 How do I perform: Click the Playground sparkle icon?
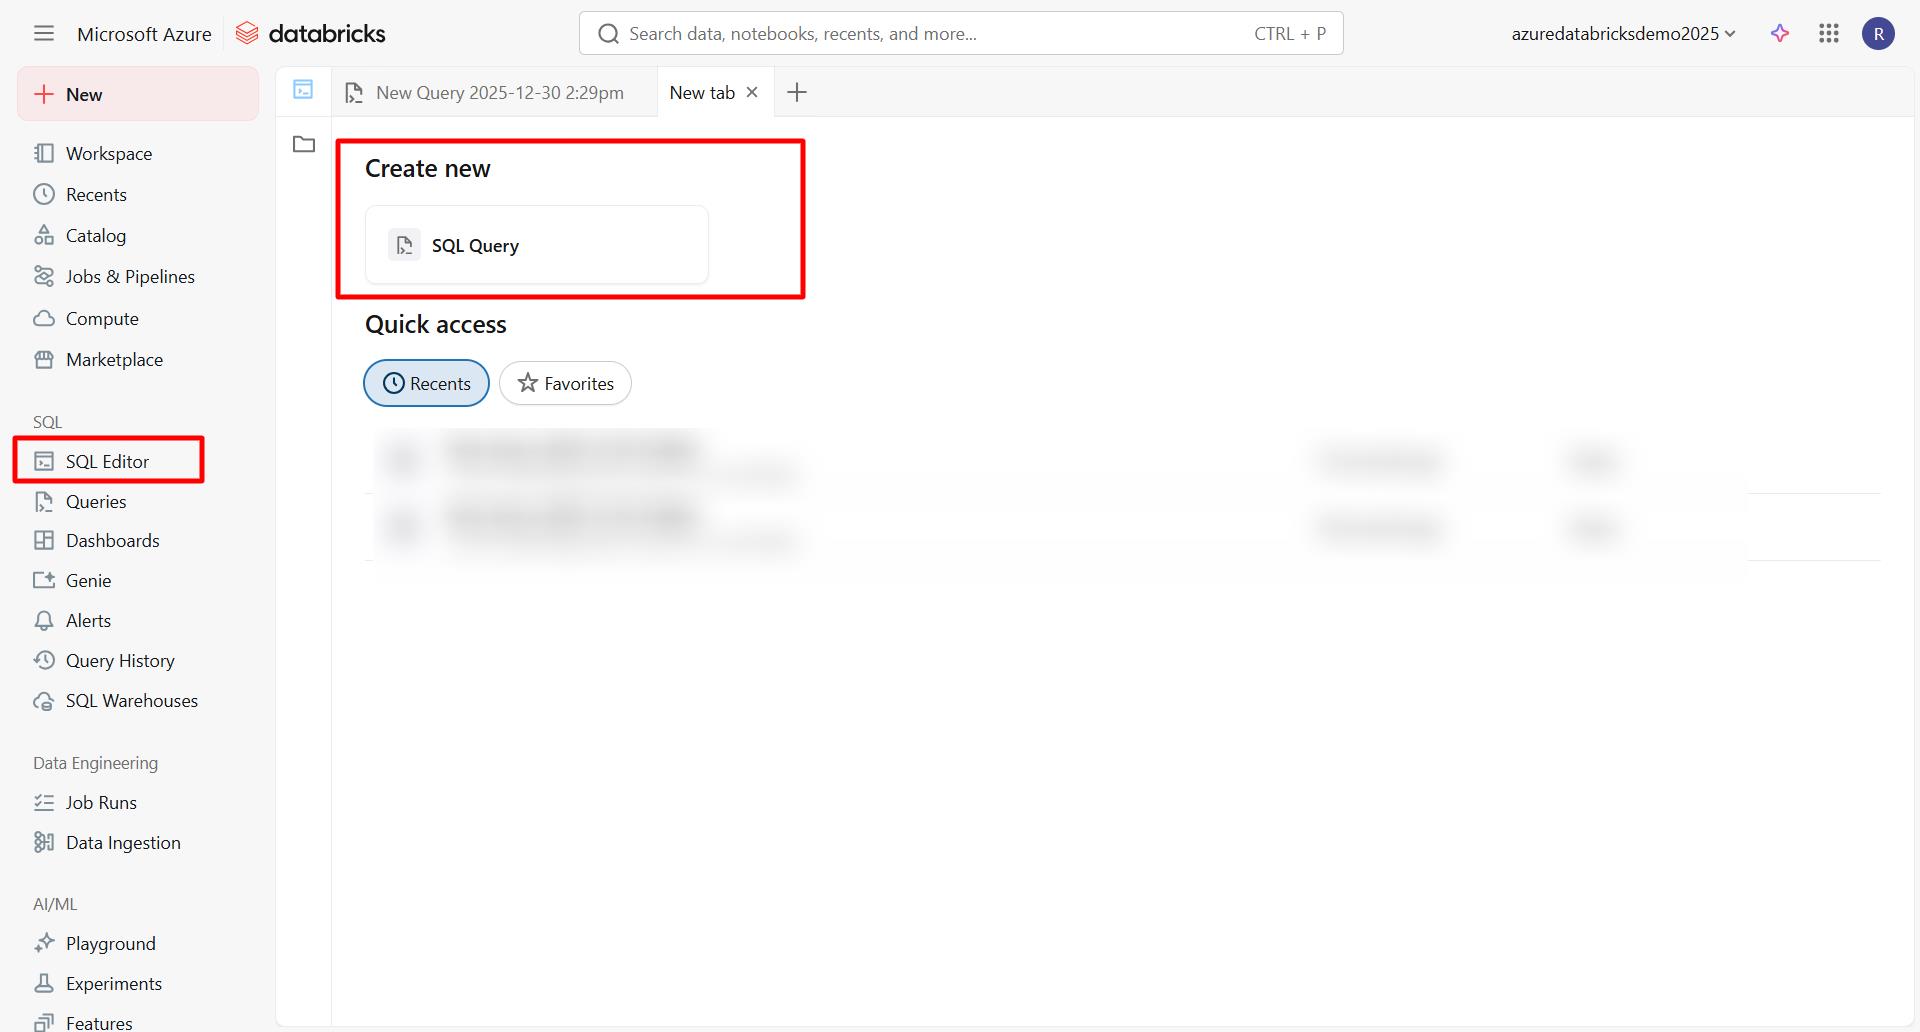44,943
